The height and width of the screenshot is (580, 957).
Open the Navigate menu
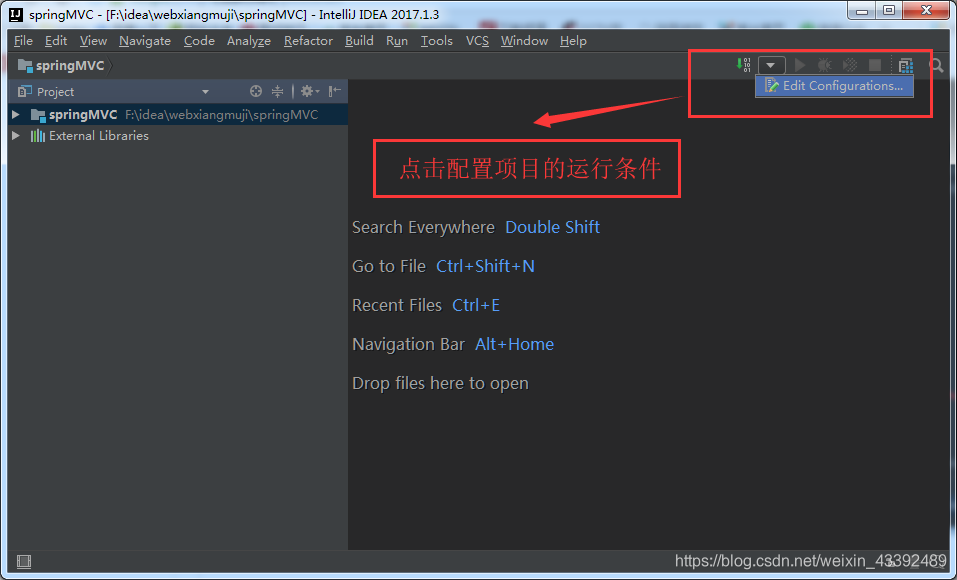coord(145,41)
